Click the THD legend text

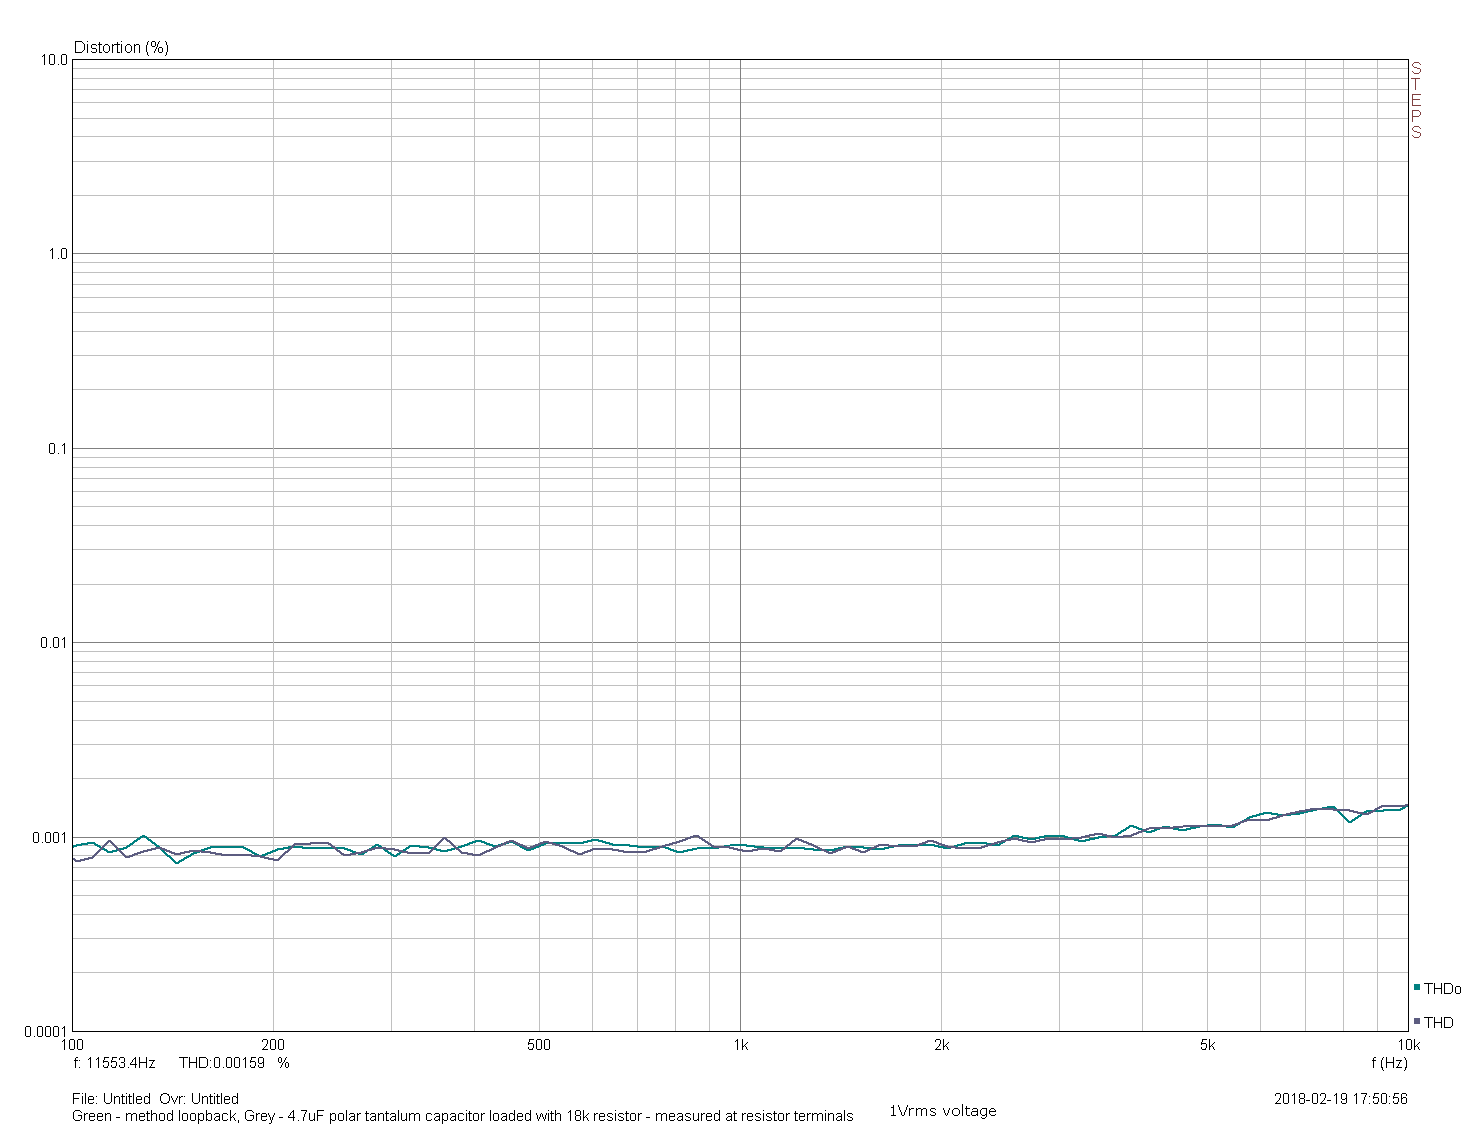pyautogui.click(x=1439, y=1022)
